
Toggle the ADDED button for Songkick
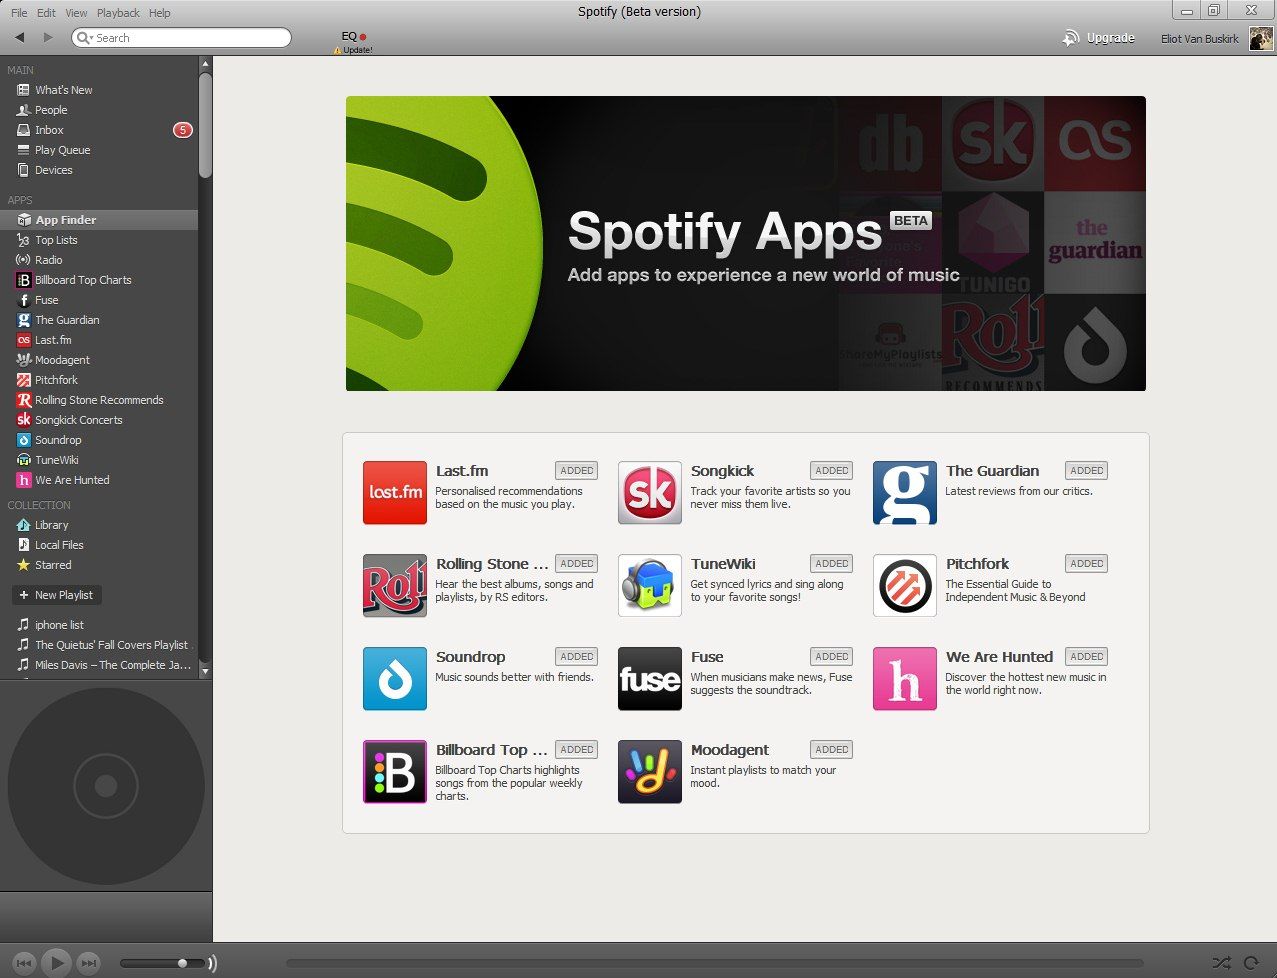coord(832,471)
